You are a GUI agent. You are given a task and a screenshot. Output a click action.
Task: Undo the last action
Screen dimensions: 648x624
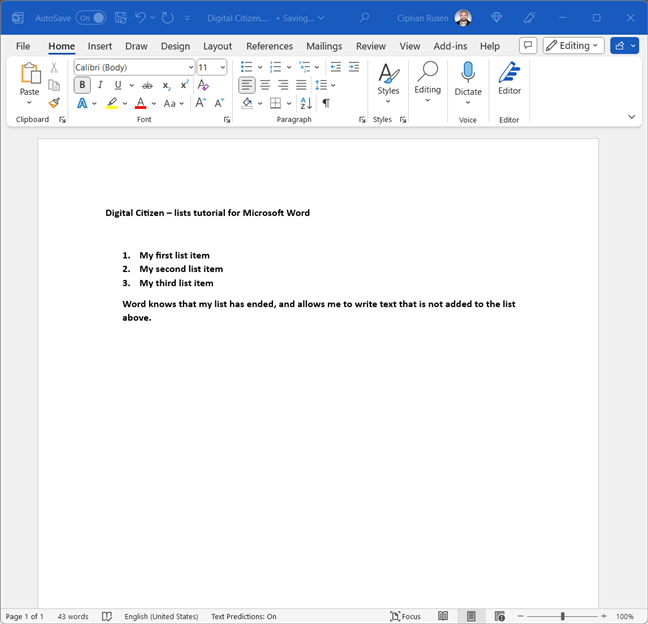coord(141,18)
